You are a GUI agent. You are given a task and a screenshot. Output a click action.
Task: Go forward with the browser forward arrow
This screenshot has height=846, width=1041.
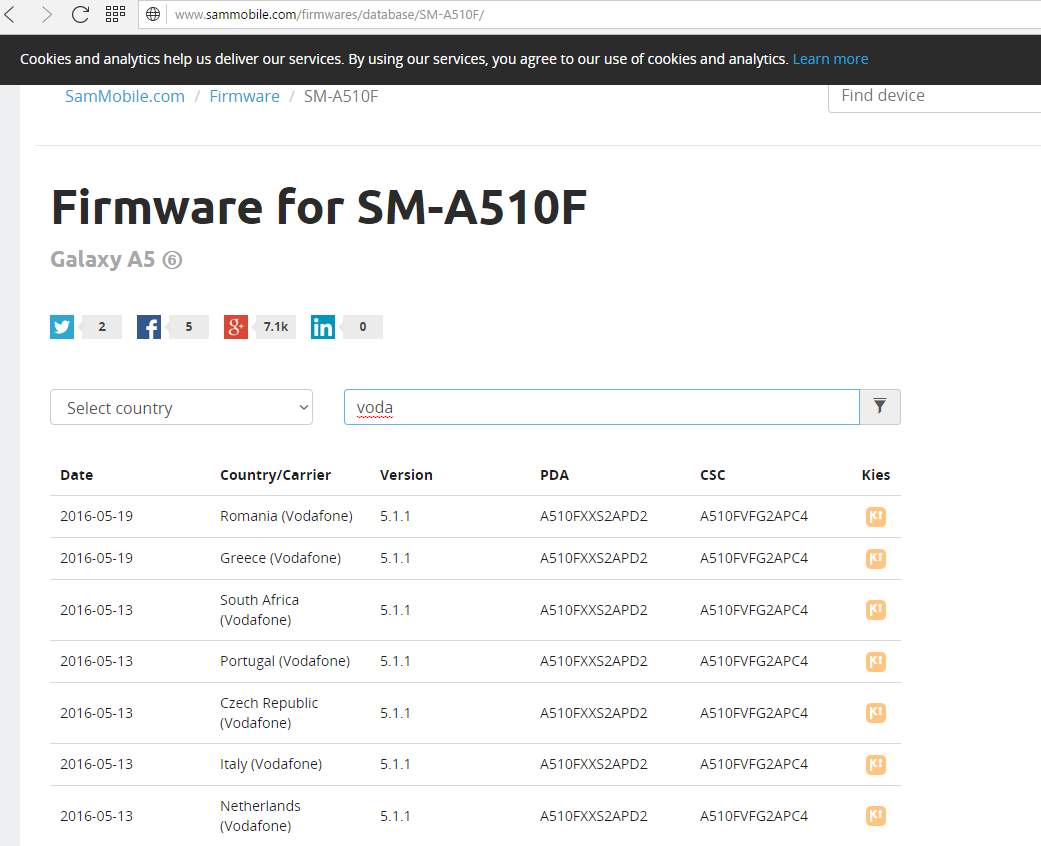tap(46, 14)
